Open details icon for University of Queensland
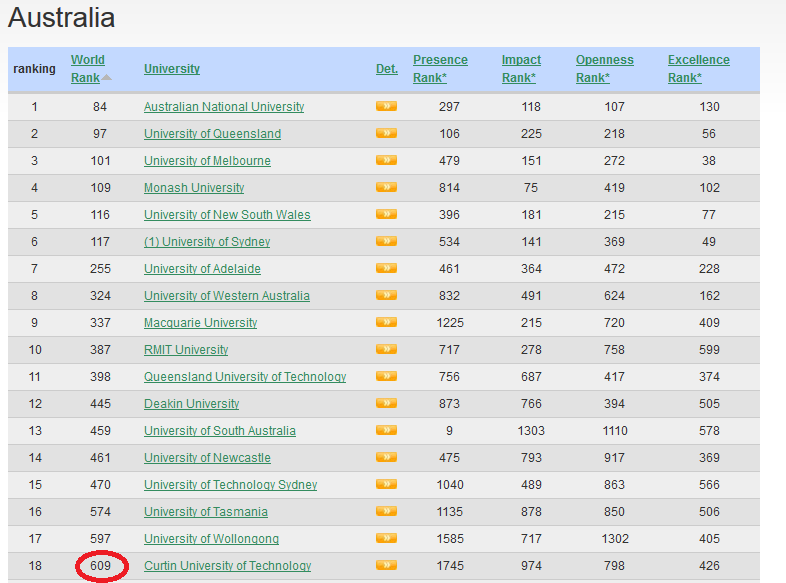786x583 pixels. [386, 133]
